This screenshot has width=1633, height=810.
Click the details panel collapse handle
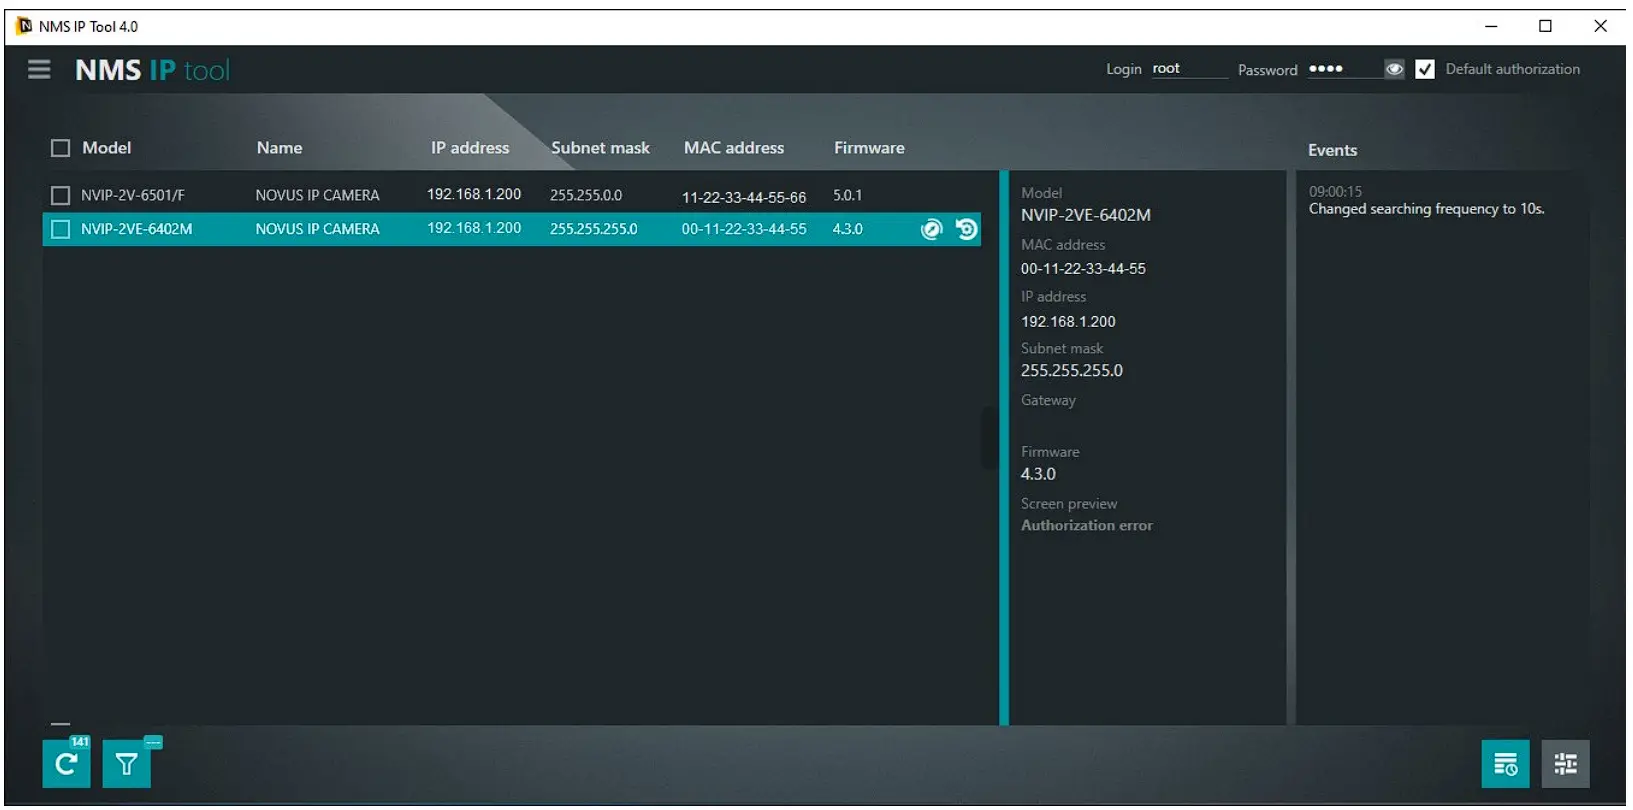coord(989,438)
